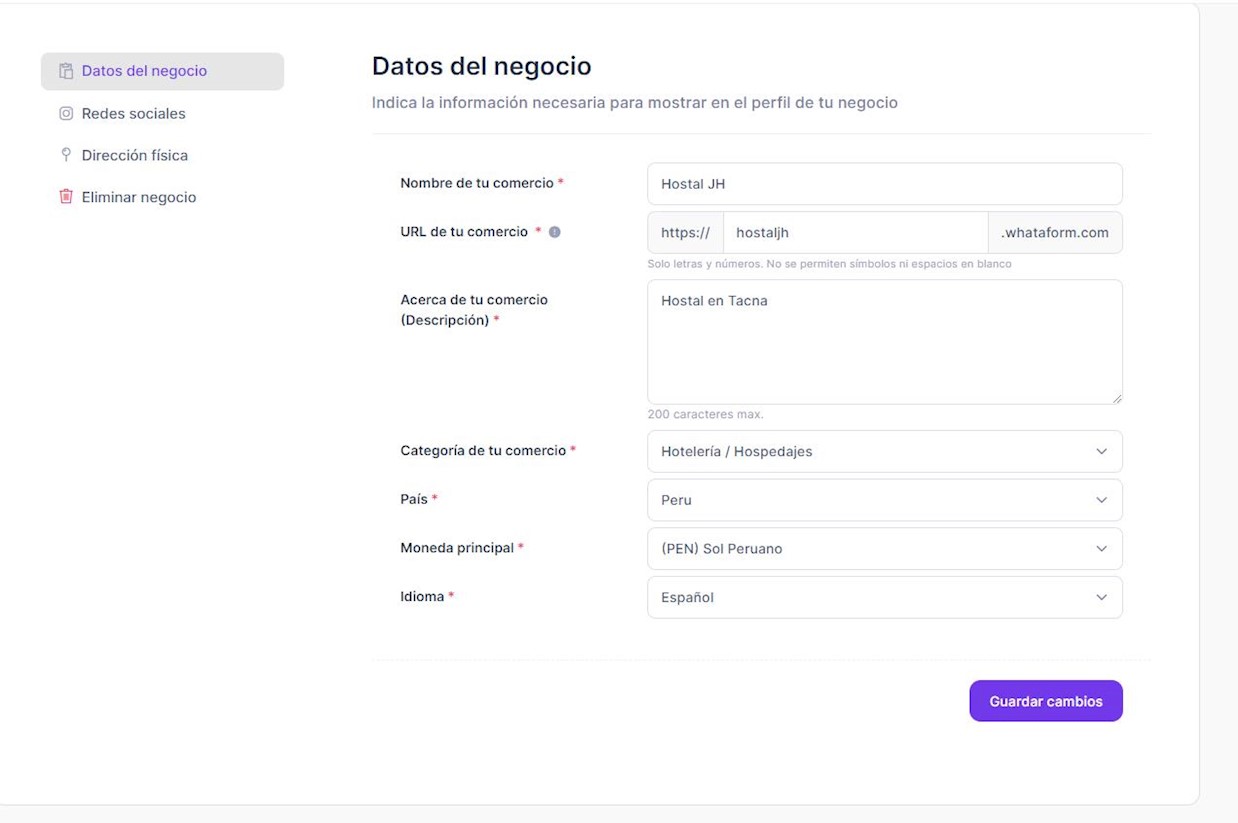Click the URL de tu comercio label
1238x823 pixels.
[464, 231]
